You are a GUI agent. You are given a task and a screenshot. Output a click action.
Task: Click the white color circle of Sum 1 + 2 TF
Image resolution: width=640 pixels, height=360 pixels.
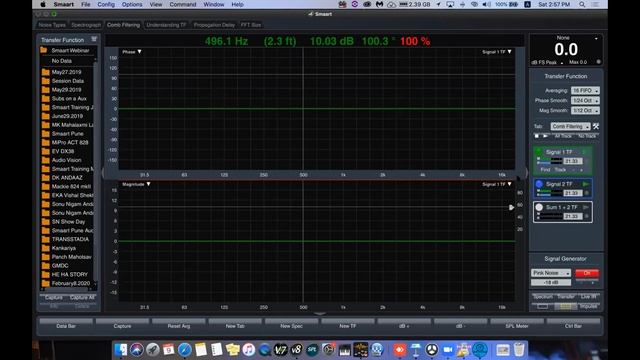pos(539,207)
